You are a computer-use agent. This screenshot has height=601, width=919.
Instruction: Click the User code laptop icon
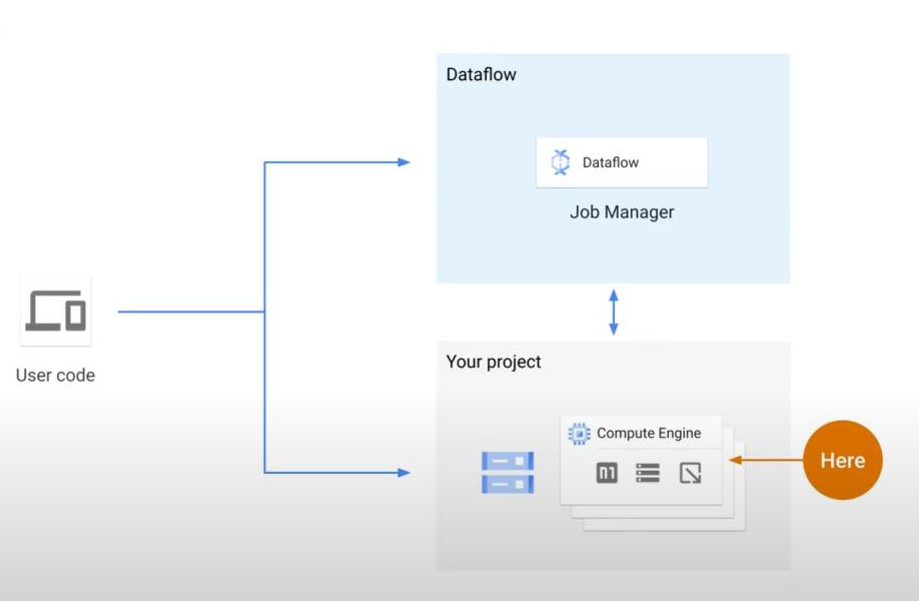click(x=56, y=311)
